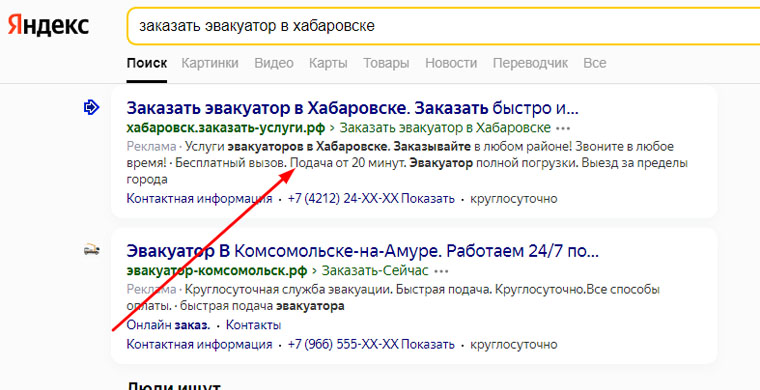Click the green 'Заказать эвакуатор в Хабаровске' breadcrumb

point(445,128)
